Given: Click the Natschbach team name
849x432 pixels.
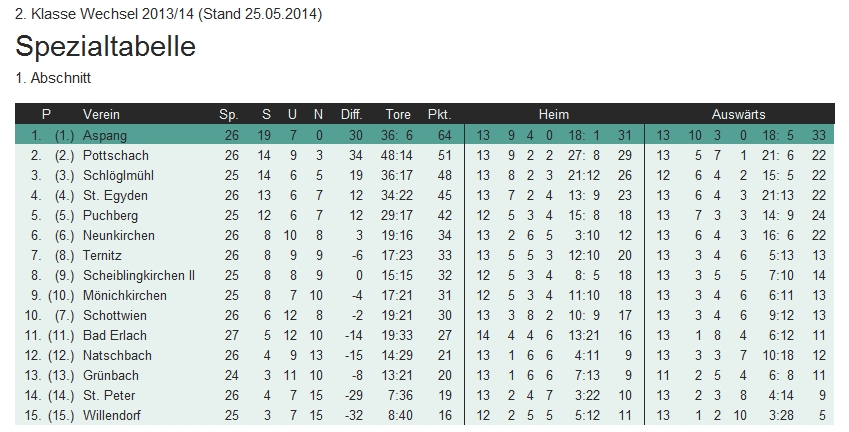Looking at the screenshot, I should coord(115,355).
